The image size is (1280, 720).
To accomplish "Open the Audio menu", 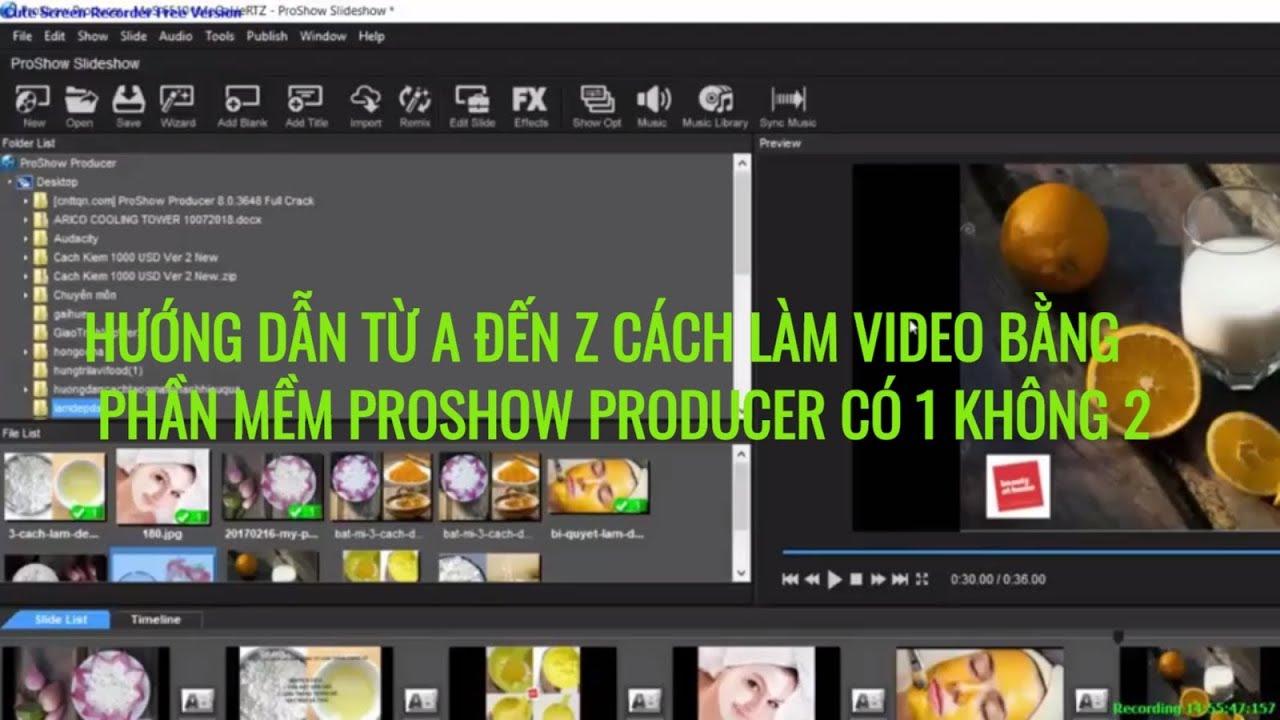I will pos(176,36).
